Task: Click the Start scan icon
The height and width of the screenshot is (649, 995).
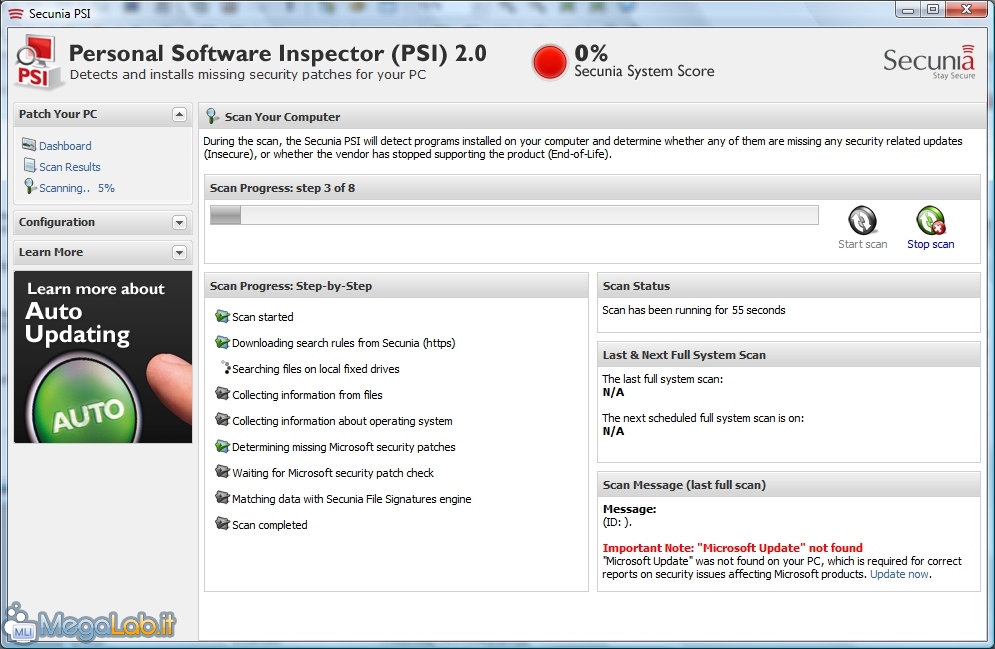Action: click(862, 221)
